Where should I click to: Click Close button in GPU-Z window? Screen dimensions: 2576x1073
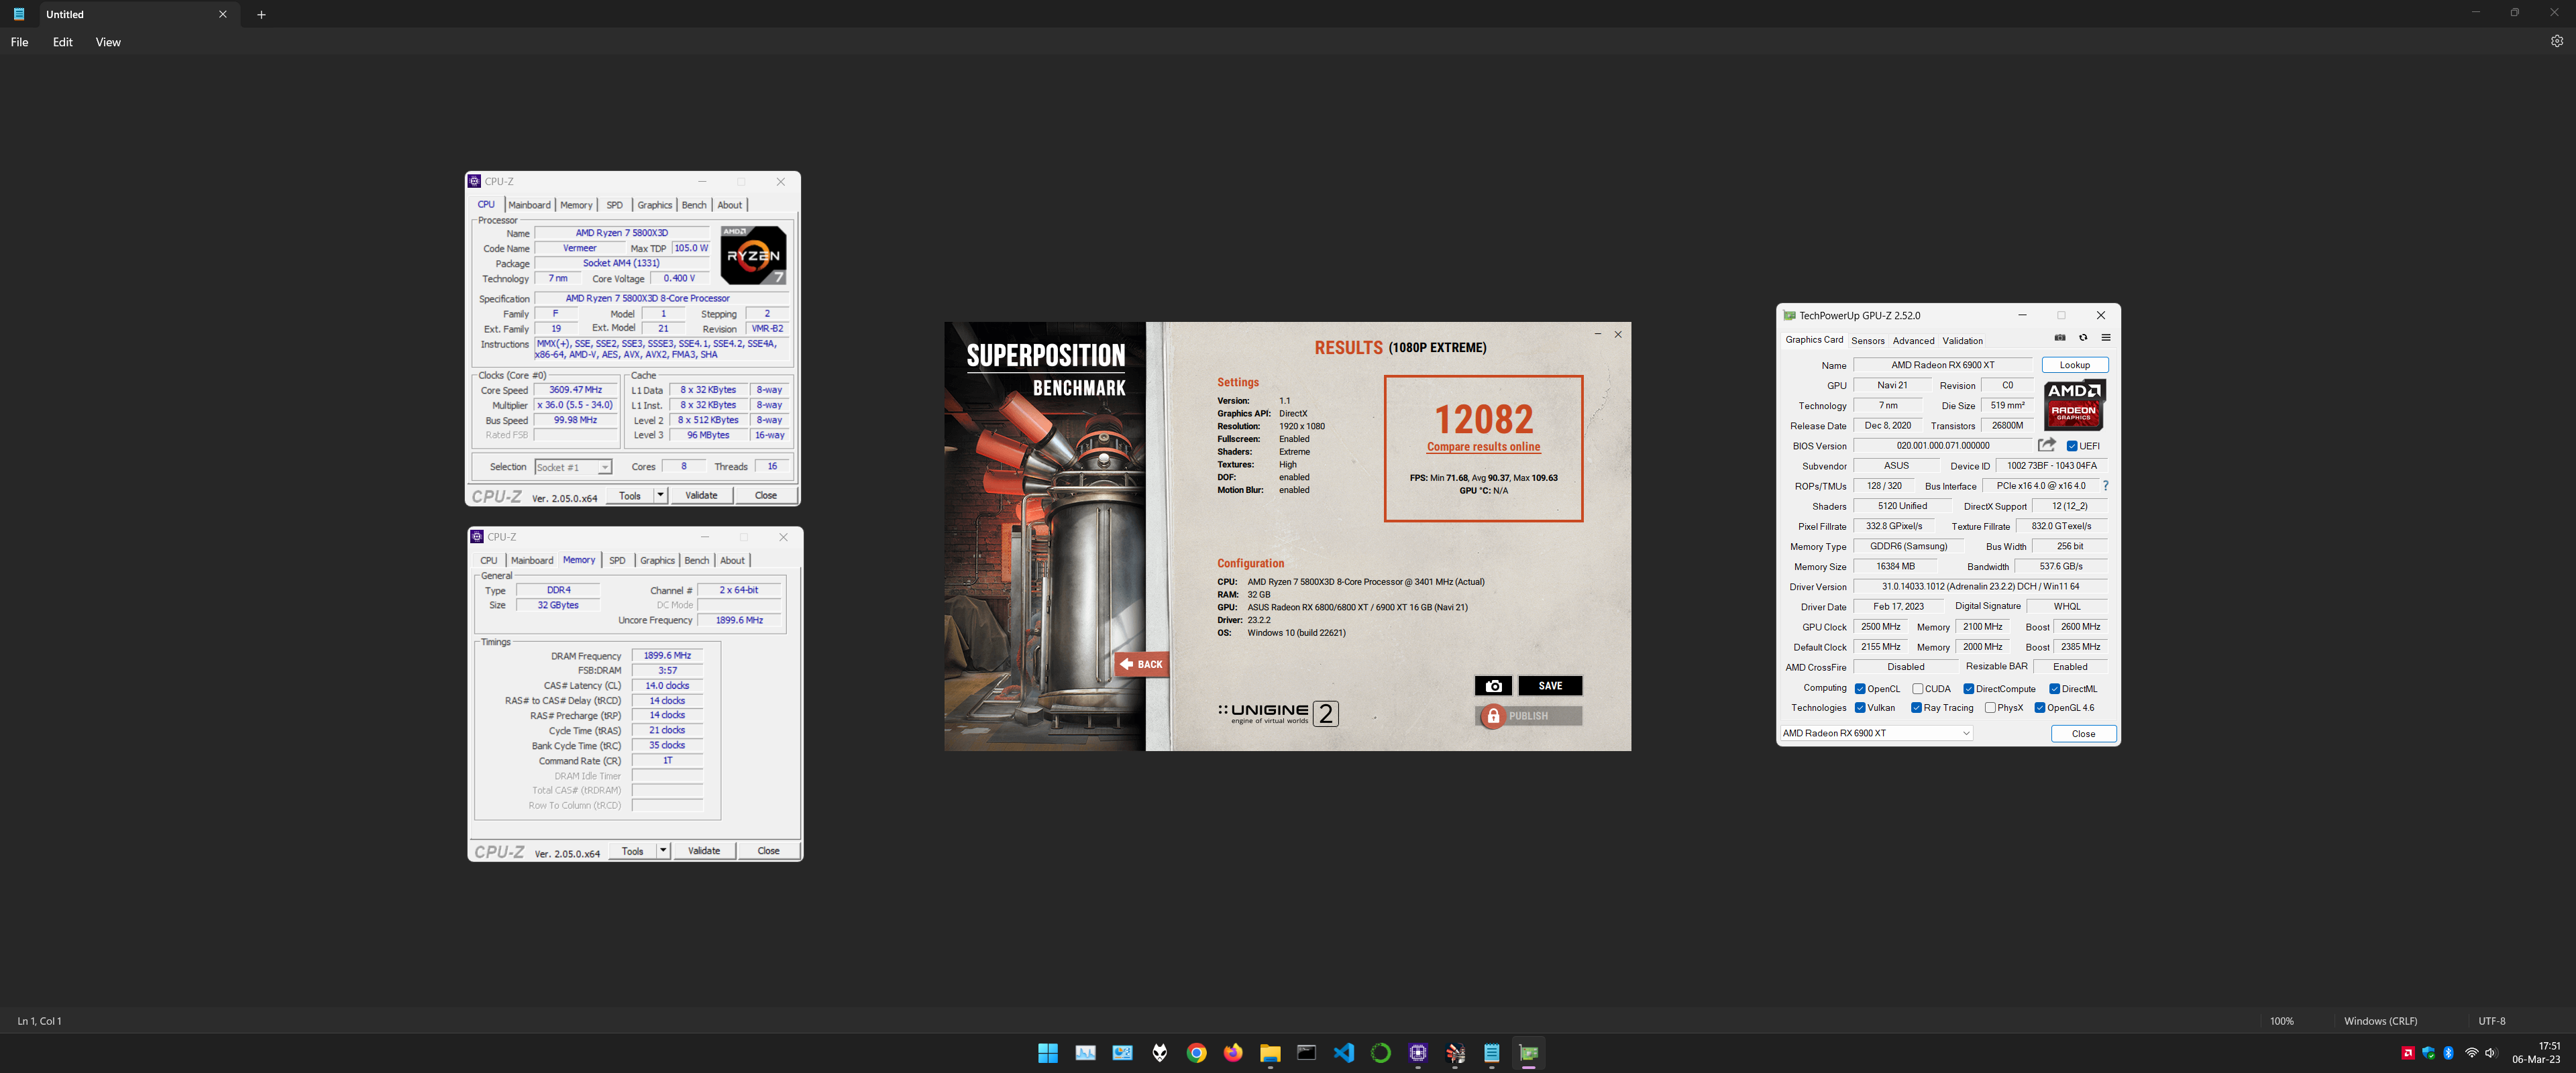[x=2083, y=734]
